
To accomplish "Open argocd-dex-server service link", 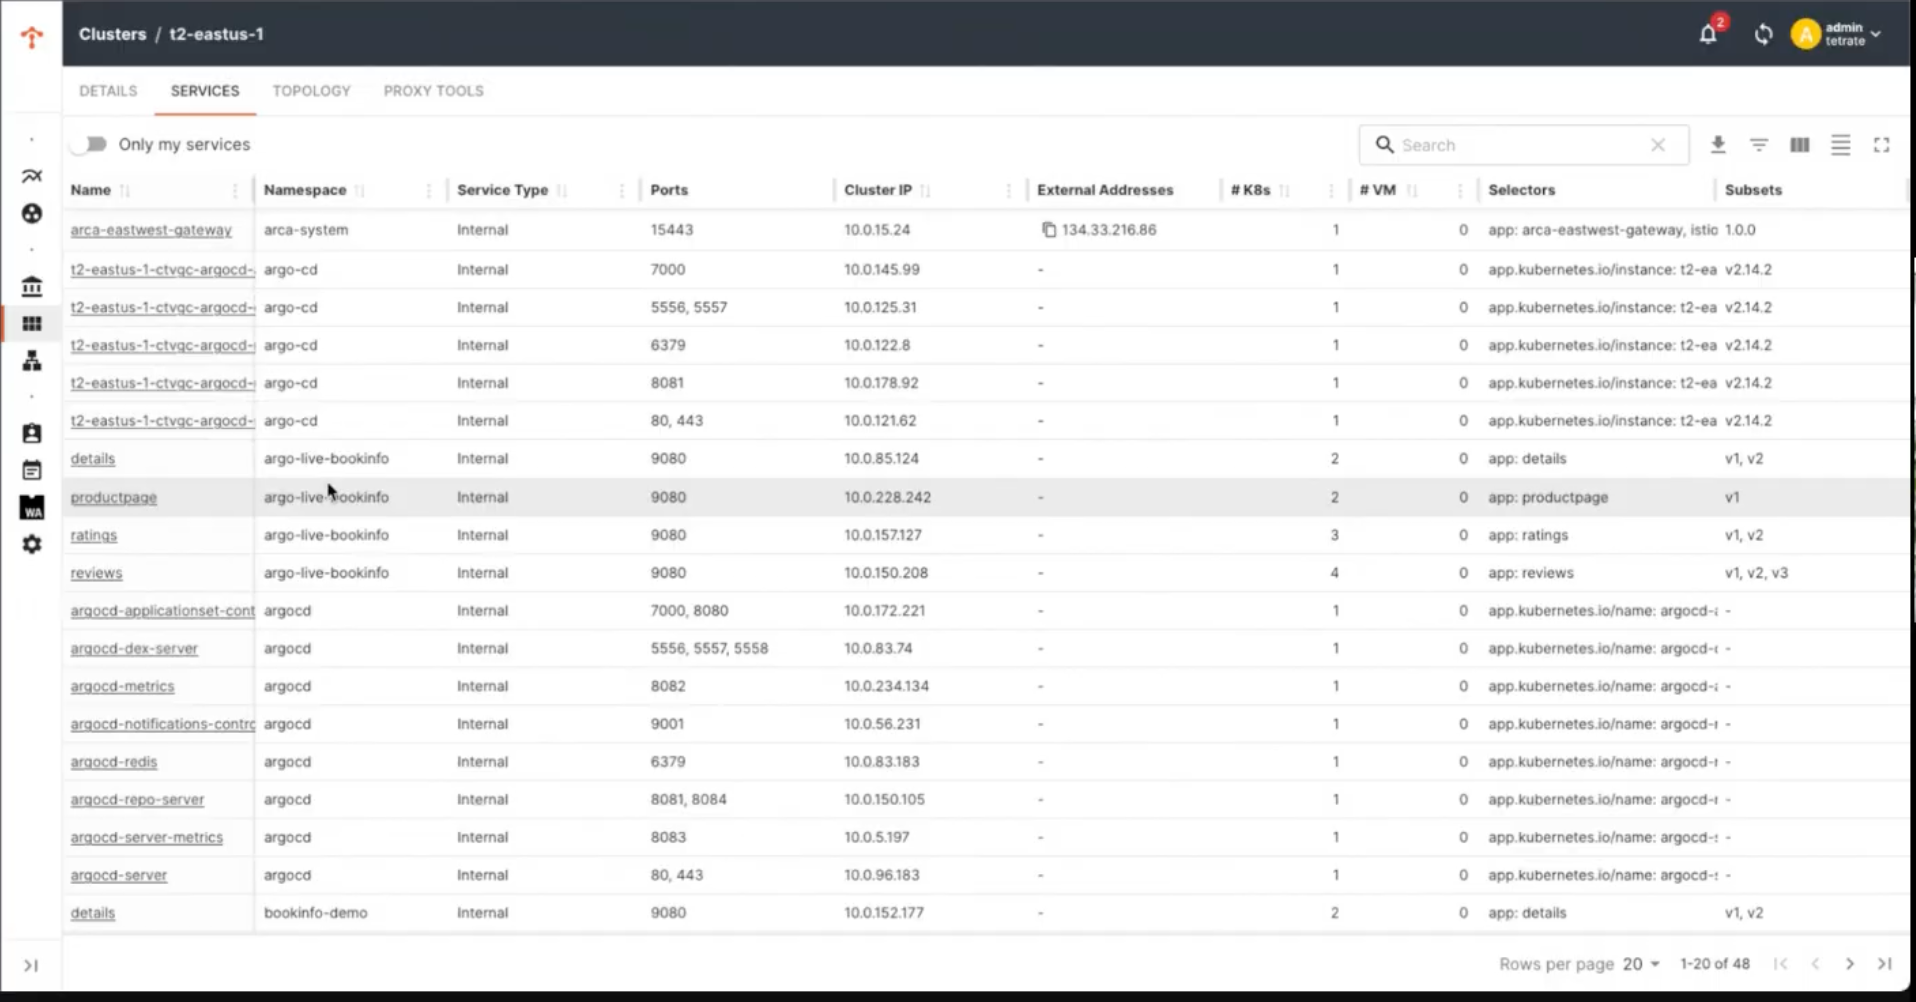I will [x=134, y=648].
